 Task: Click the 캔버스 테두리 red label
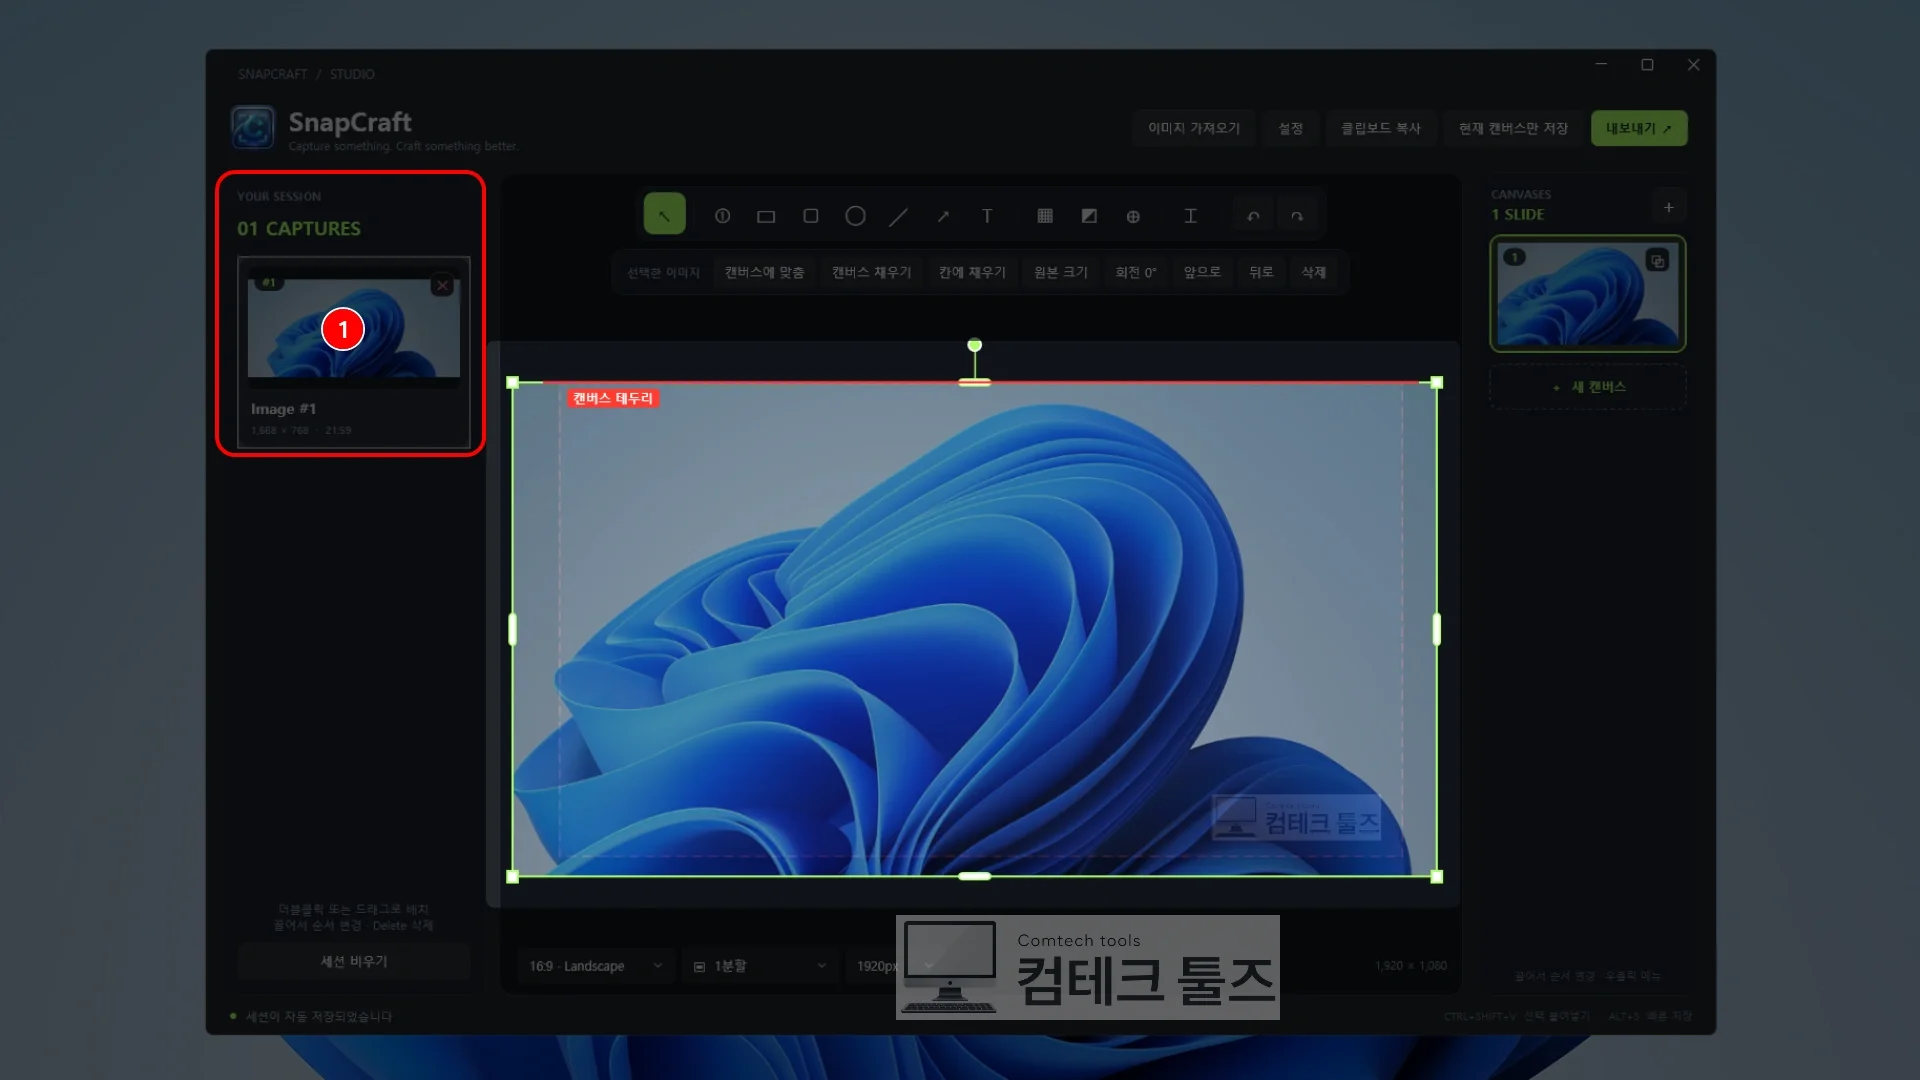(613, 398)
